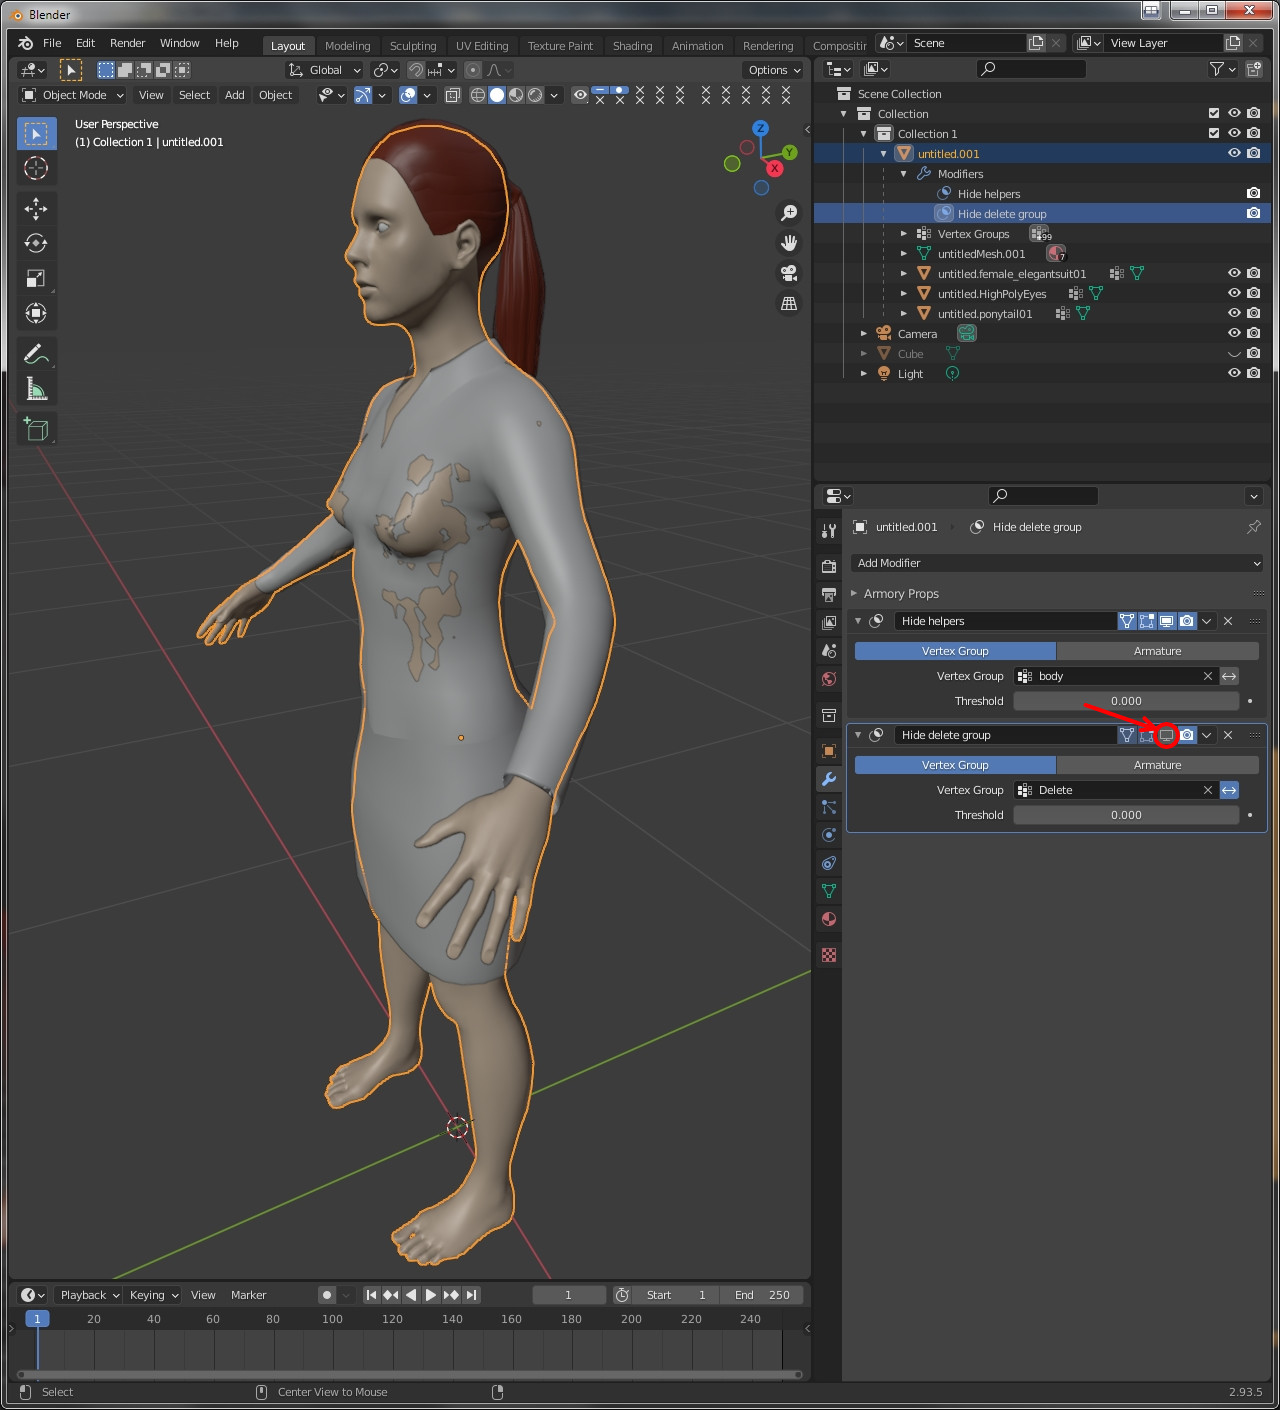This screenshot has width=1280, height=1410.
Task: Click the viewport pan hand icon
Action: [x=789, y=243]
